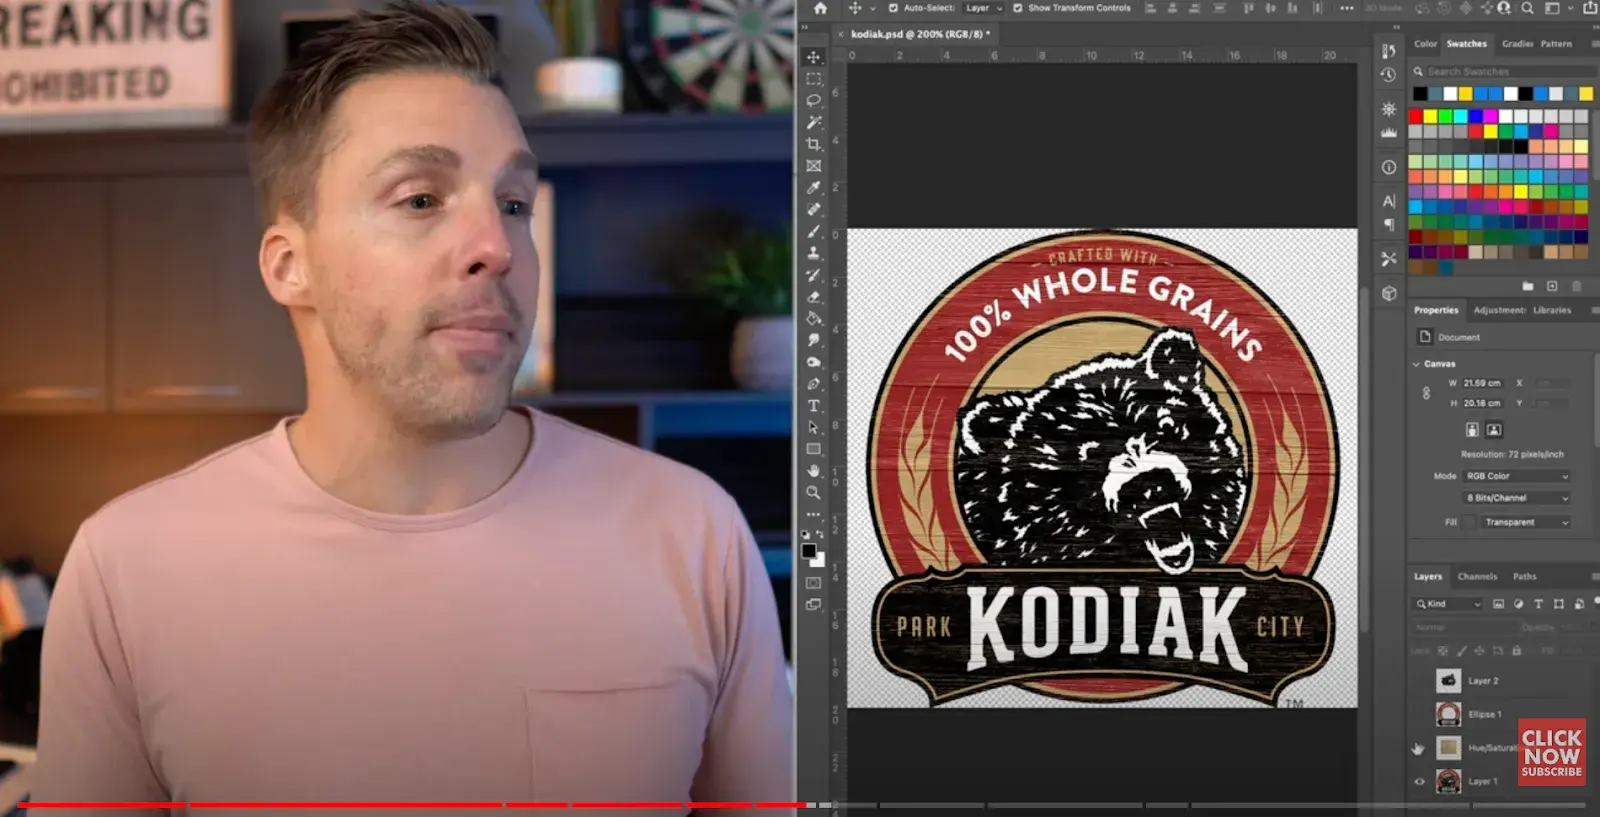
Task: Switch to the Adjustments tab
Action: point(1499,310)
